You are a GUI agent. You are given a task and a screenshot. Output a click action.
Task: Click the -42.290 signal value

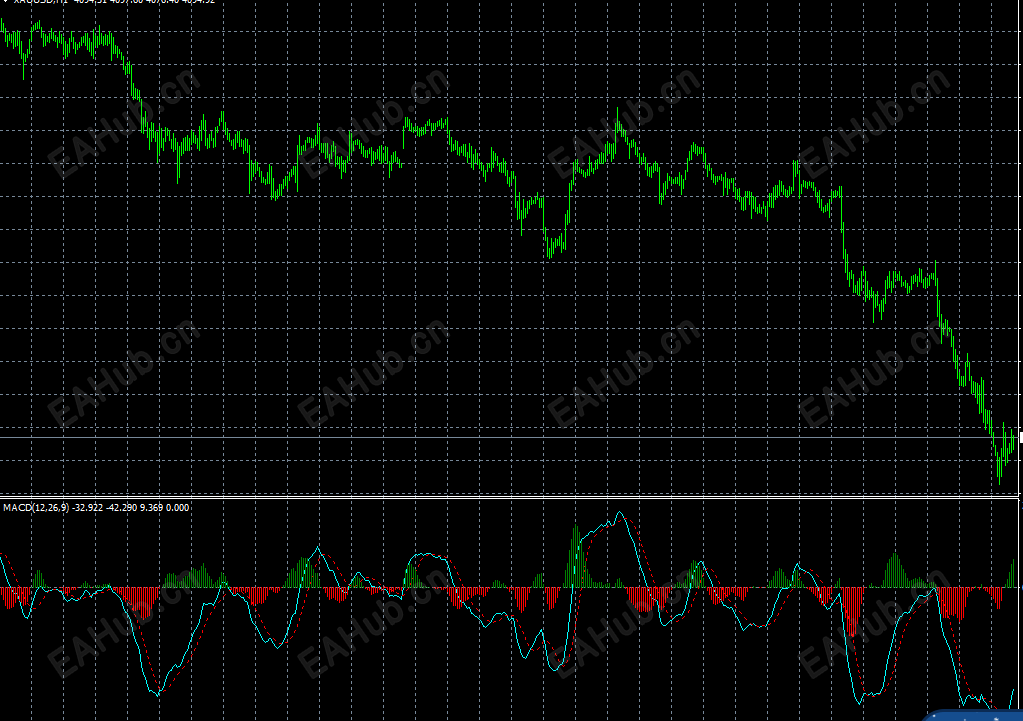click(x=121, y=508)
